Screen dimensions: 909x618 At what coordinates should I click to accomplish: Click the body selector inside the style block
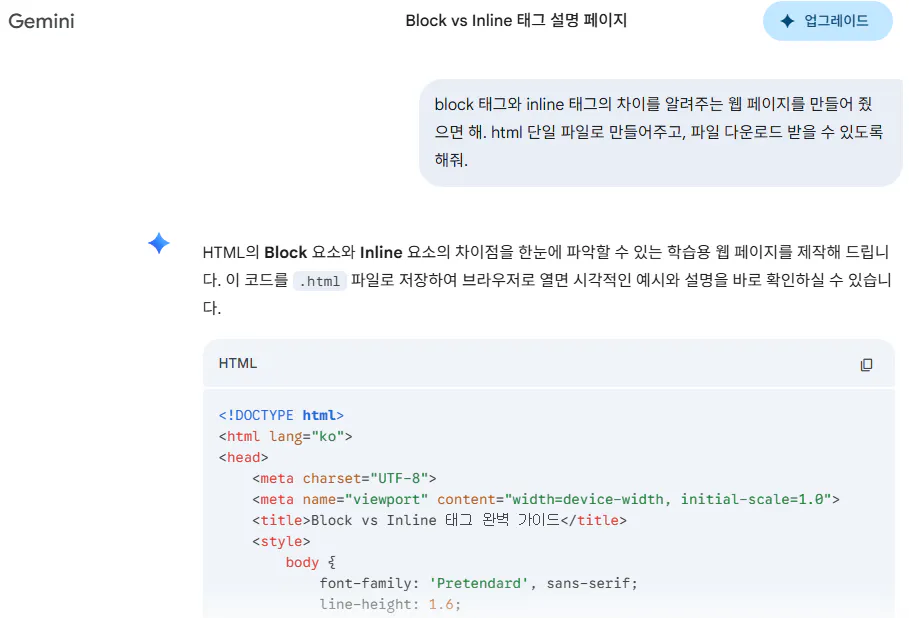click(302, 562)
